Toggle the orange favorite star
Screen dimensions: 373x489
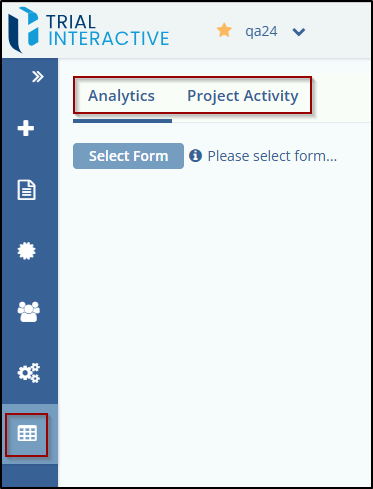pos(224,30)
